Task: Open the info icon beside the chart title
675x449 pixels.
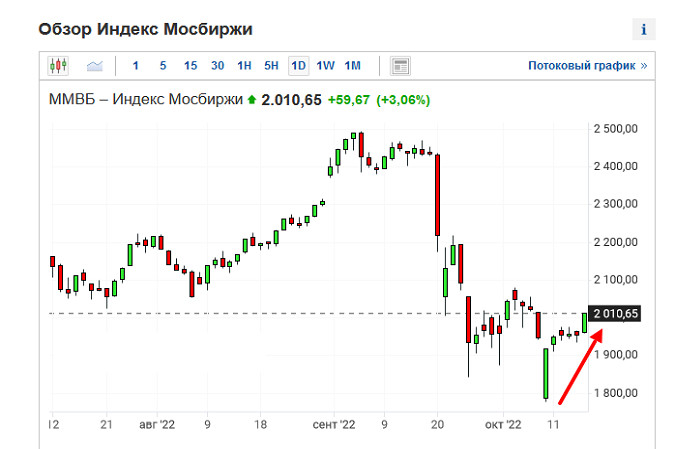Action: click(644, 29)
